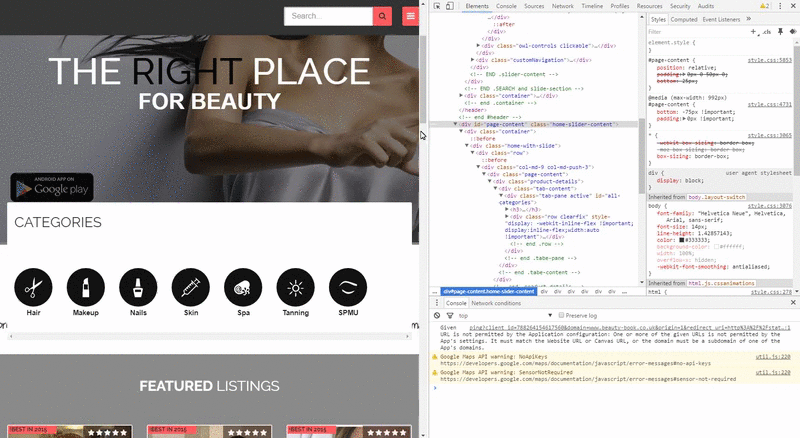The width and height of the screenshot is (800, 438).
Task: Click the animations diamond icon in Styles
Action: coord(792,32)
